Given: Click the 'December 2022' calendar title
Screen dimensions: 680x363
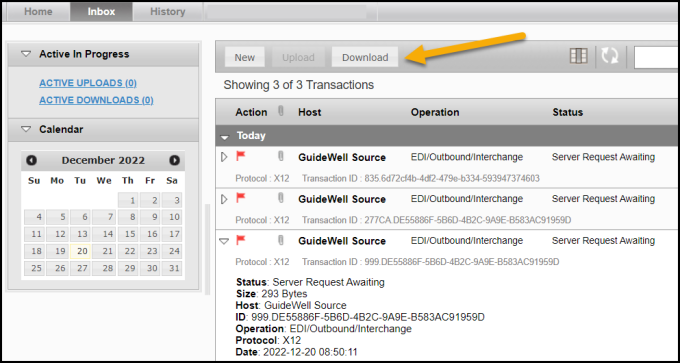Looking at the screenshot, I should [x=103, y=160].
